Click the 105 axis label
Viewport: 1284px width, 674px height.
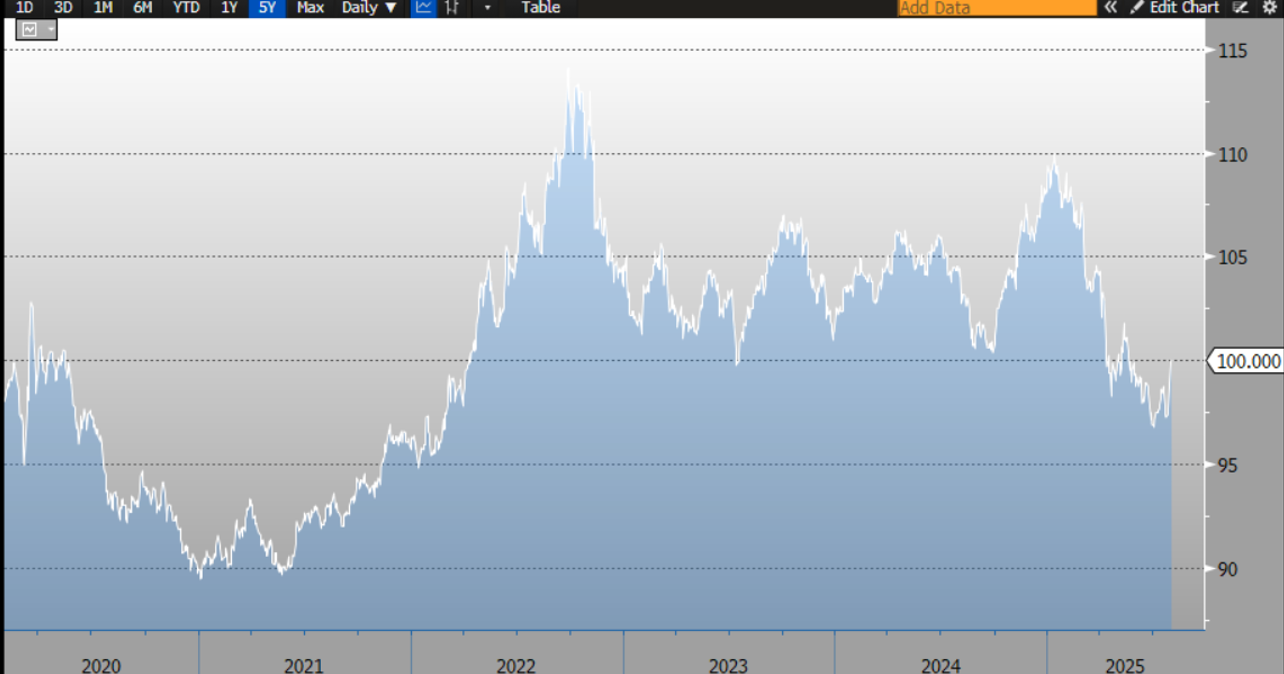coord(1233,257)
